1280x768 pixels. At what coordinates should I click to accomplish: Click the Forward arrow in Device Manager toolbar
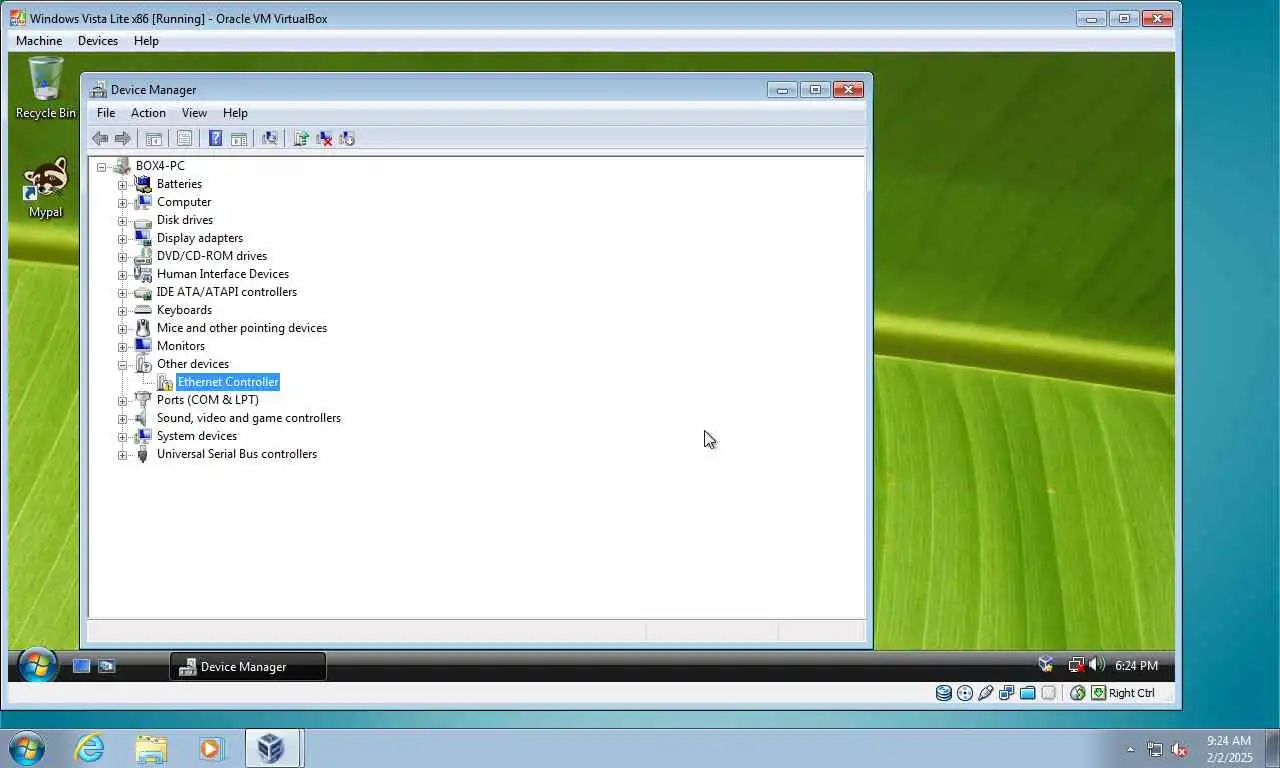click(122, 138)
